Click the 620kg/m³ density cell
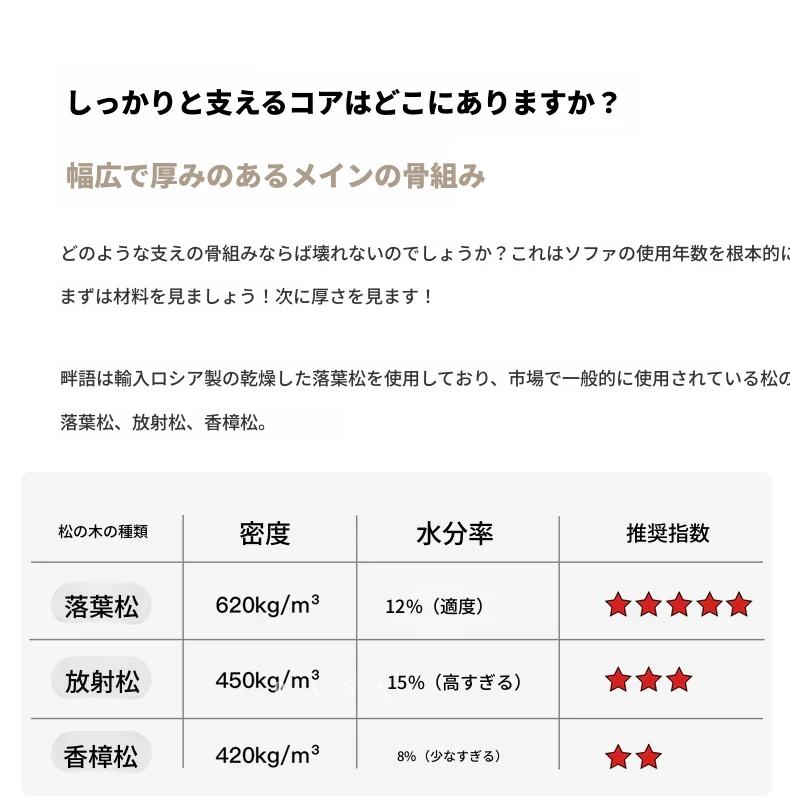 tap(267, 605)
